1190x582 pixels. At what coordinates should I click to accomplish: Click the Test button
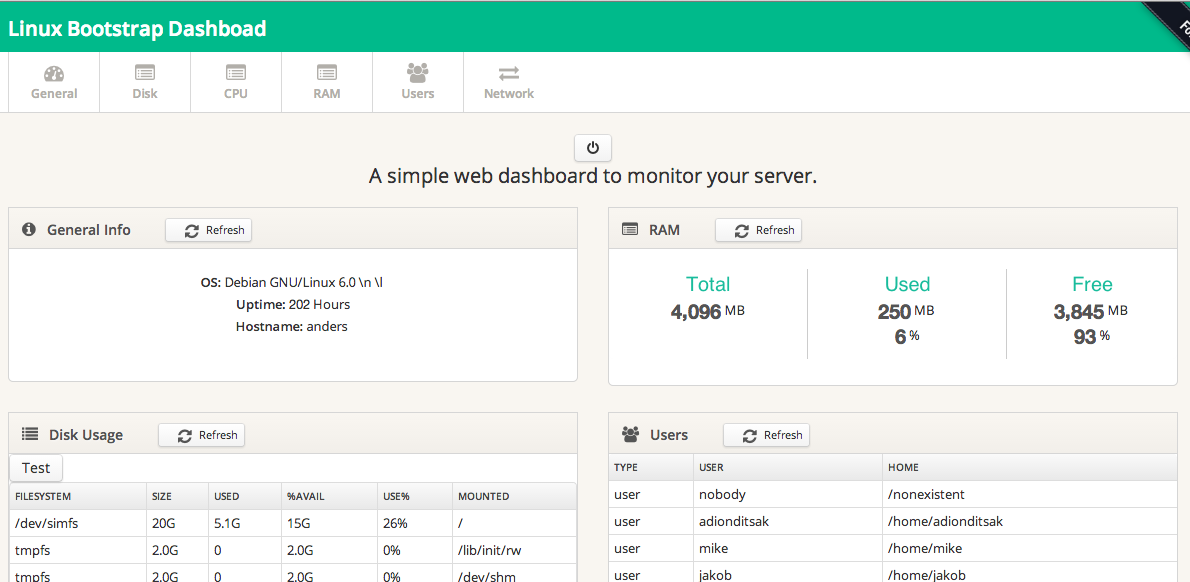(x=36, y=468)
